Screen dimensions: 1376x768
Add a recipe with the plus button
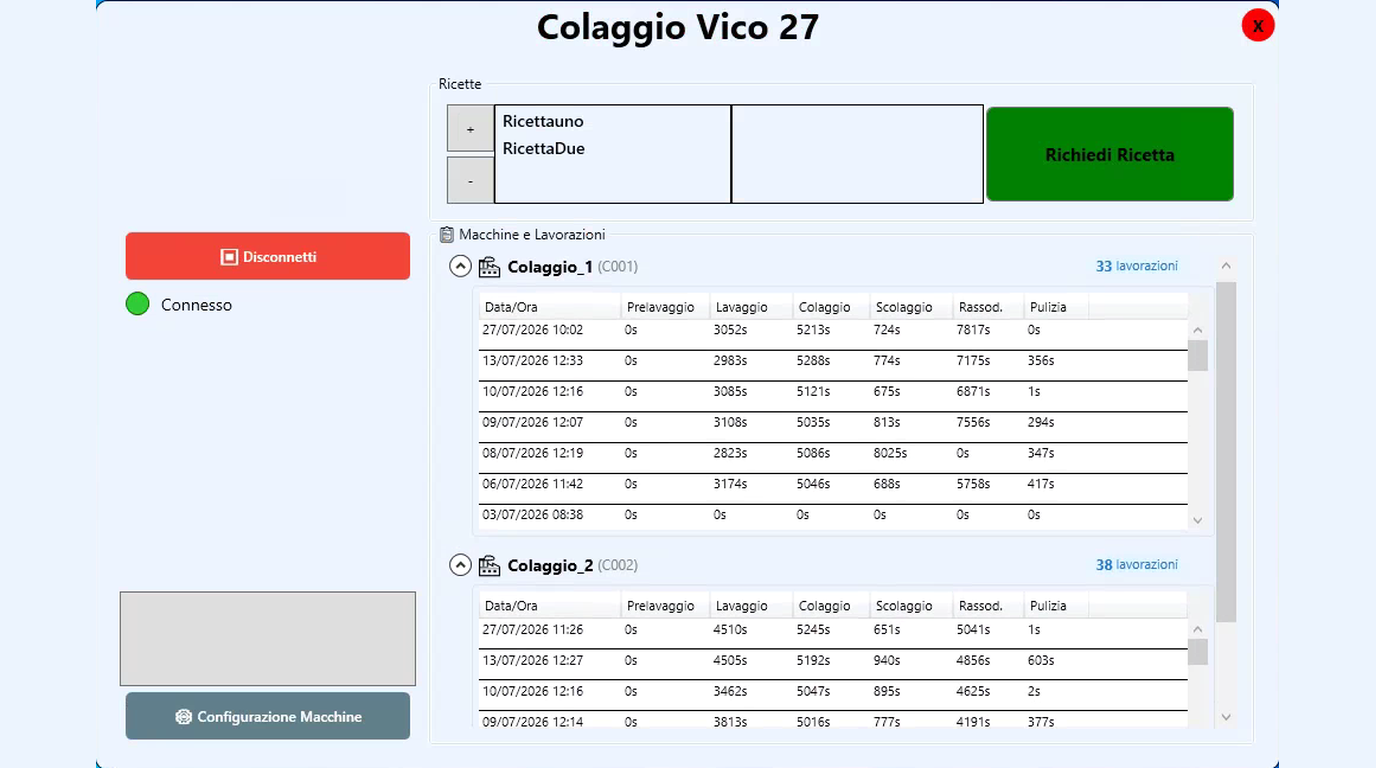point(470,129)
